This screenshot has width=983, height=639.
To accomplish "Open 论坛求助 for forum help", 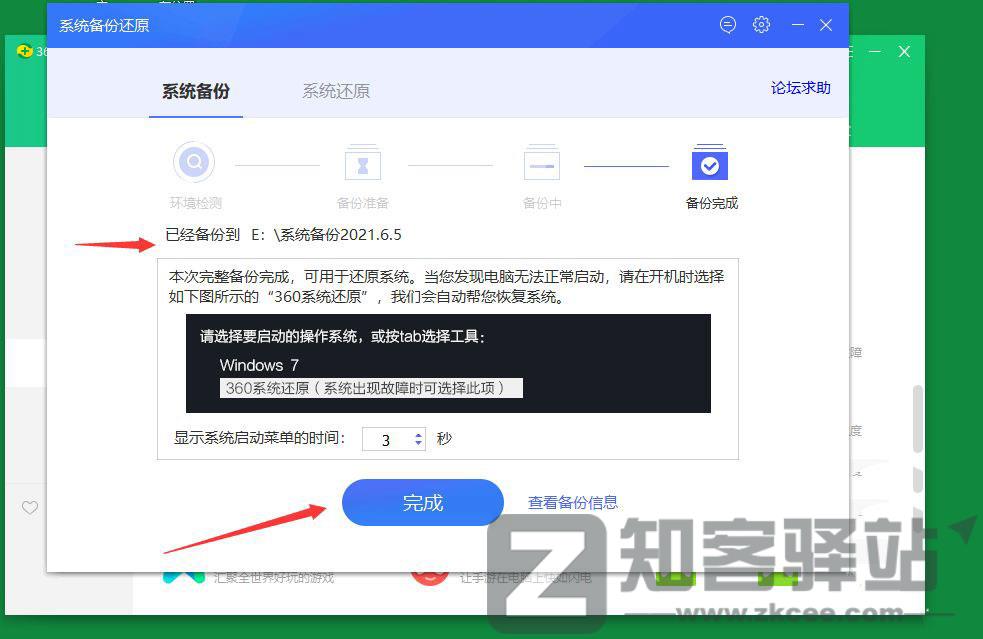I will (x=800, y=88).
